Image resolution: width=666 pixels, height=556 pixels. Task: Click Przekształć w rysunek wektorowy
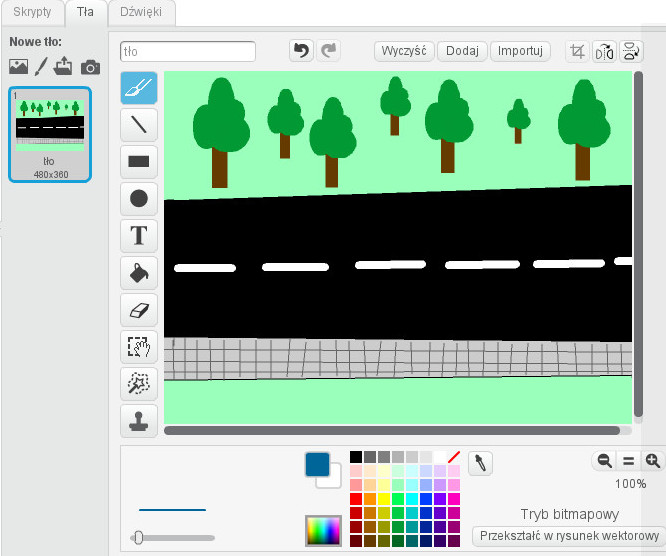(569, 536)
